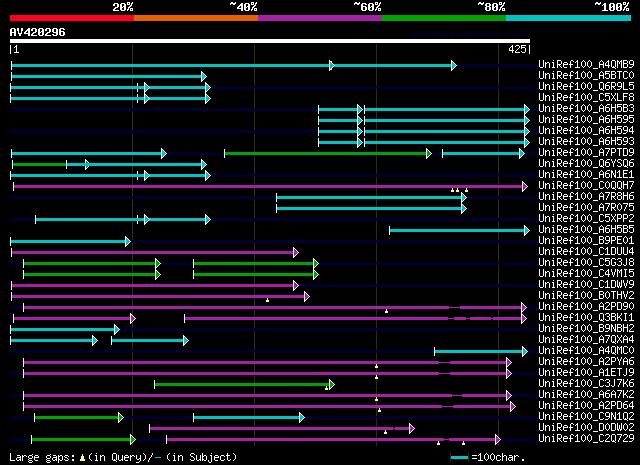Select the UniRef100_C3J7K6 label
Image resolution: width=640 pixels, height=465 pixels.
point(586,384)
